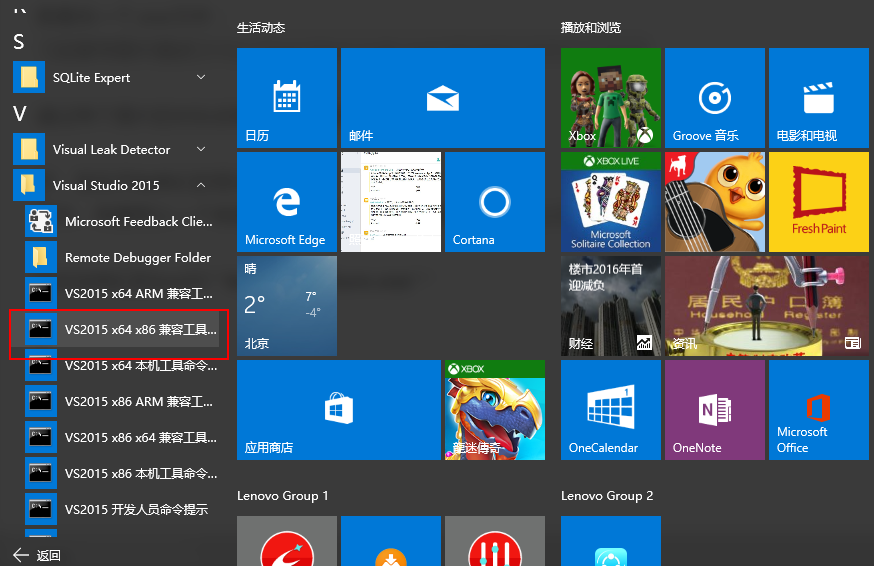Open Microsoft Solitaire Collection tile
874x566 pixels.
610,202
